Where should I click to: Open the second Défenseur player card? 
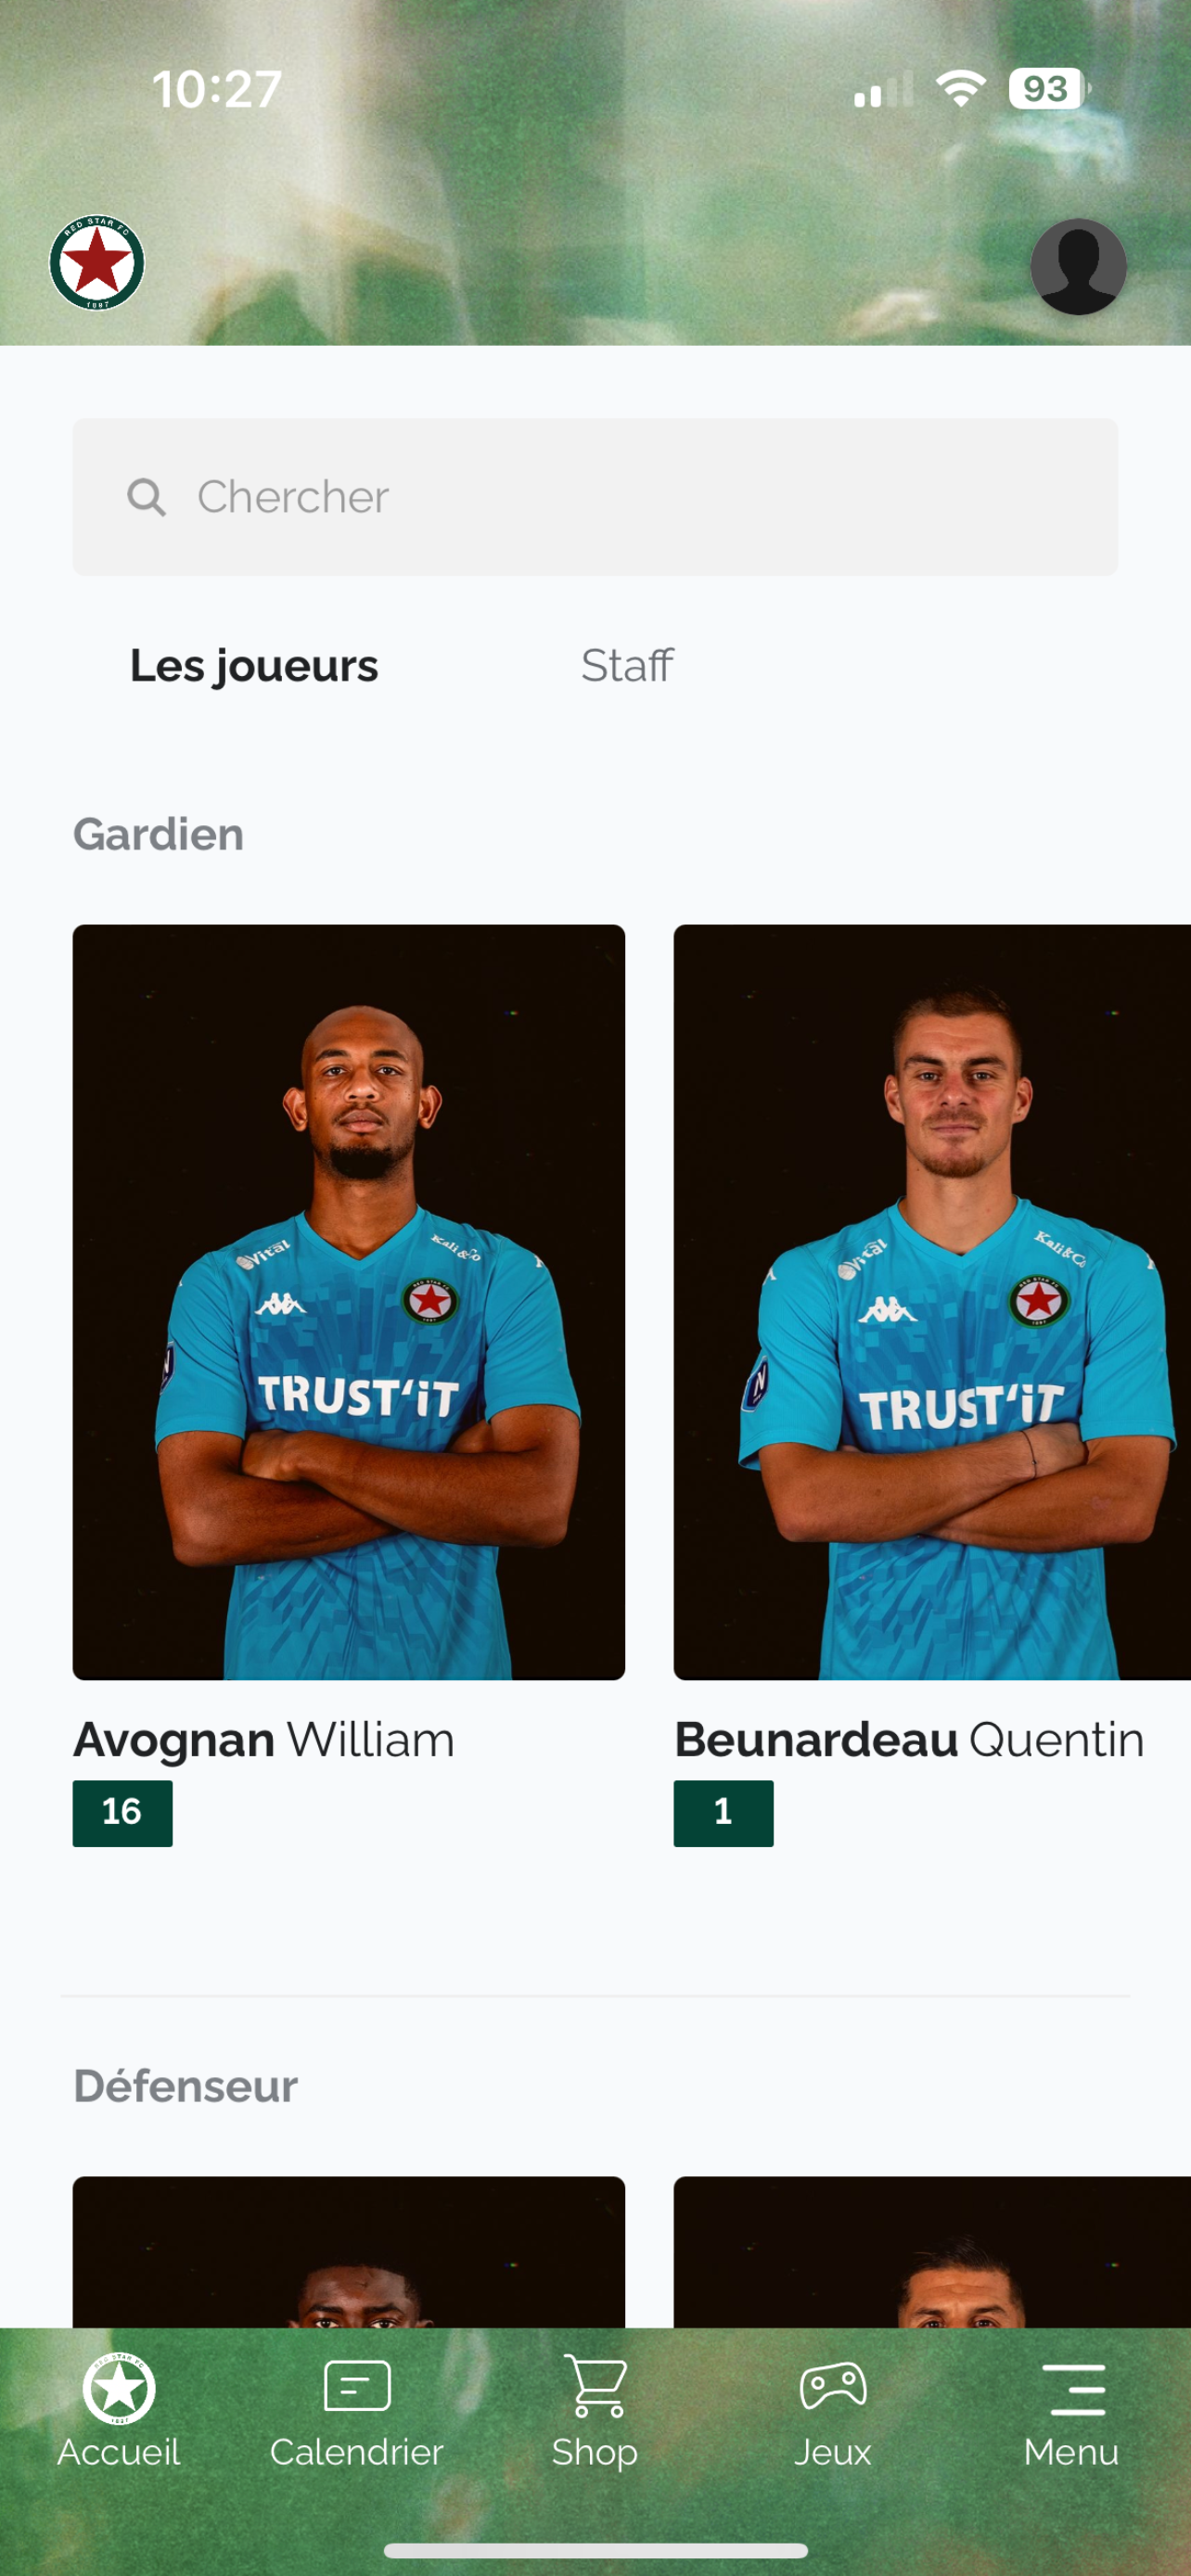click(932, 2252)
